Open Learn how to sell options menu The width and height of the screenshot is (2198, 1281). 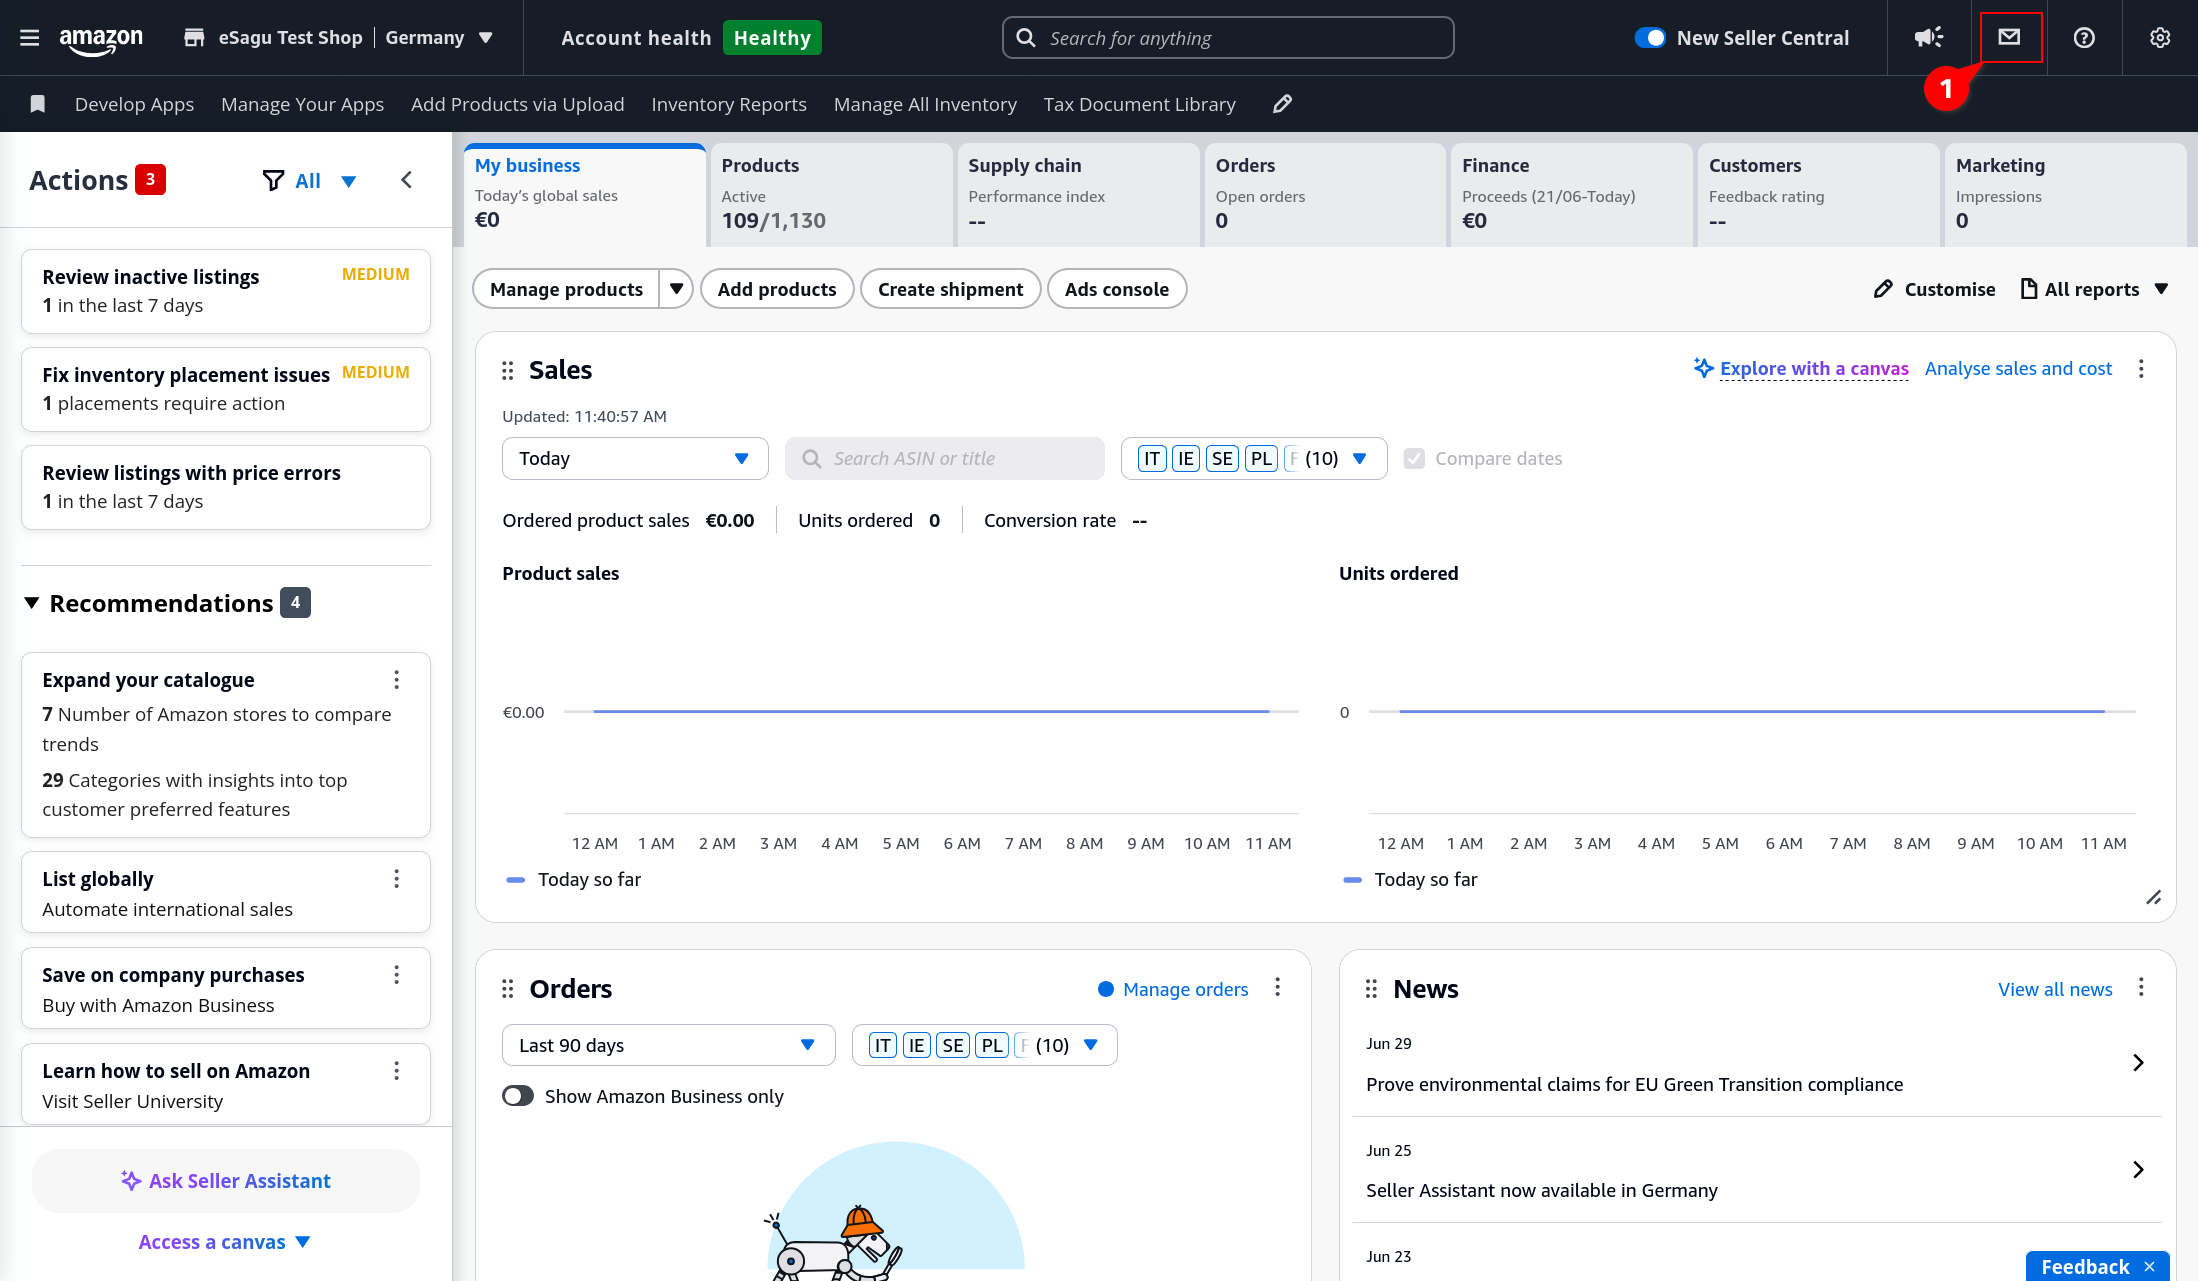[x=397, y=1071]
